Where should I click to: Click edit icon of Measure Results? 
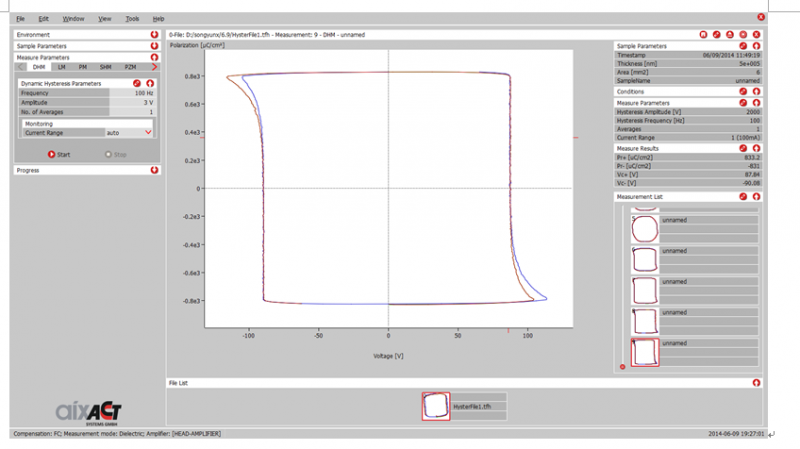(x=743, y=148)
